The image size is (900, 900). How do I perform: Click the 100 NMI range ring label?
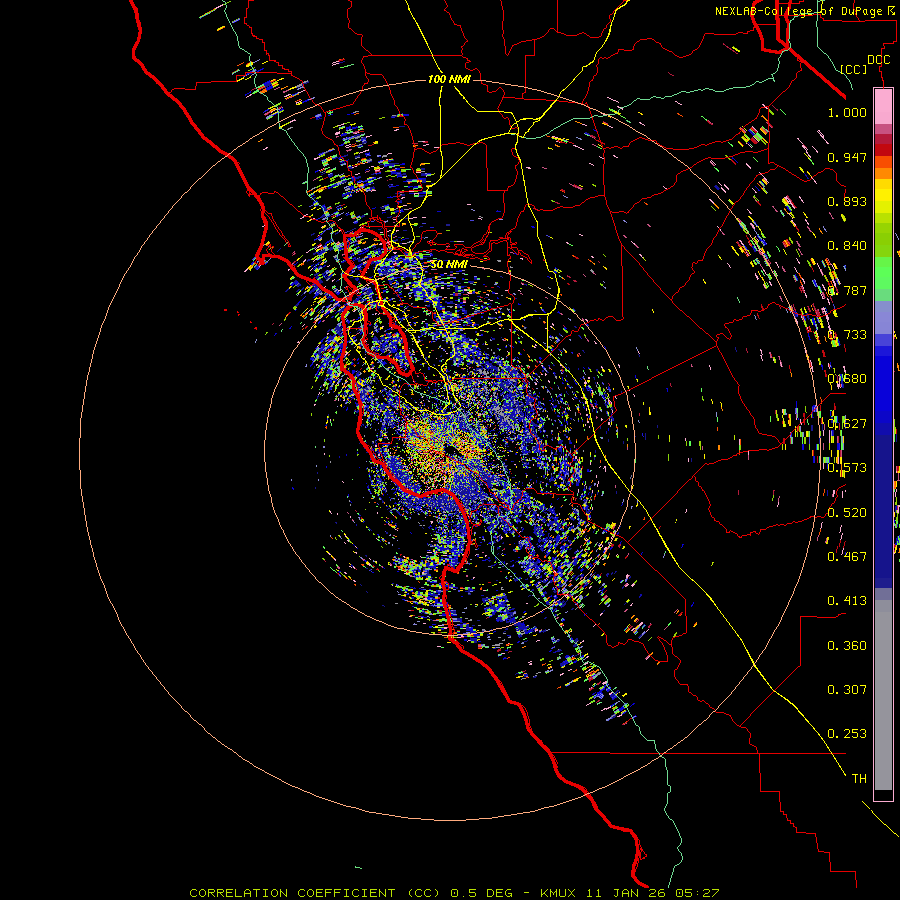coord(449,79)
